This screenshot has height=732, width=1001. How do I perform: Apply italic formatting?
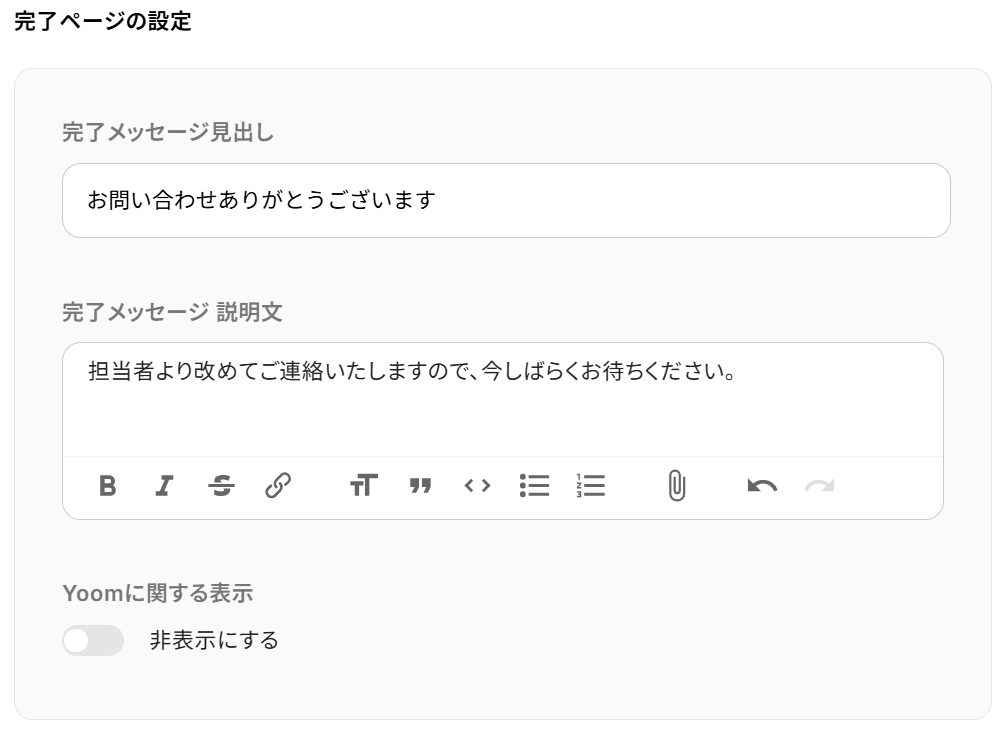tap(164, 486)
